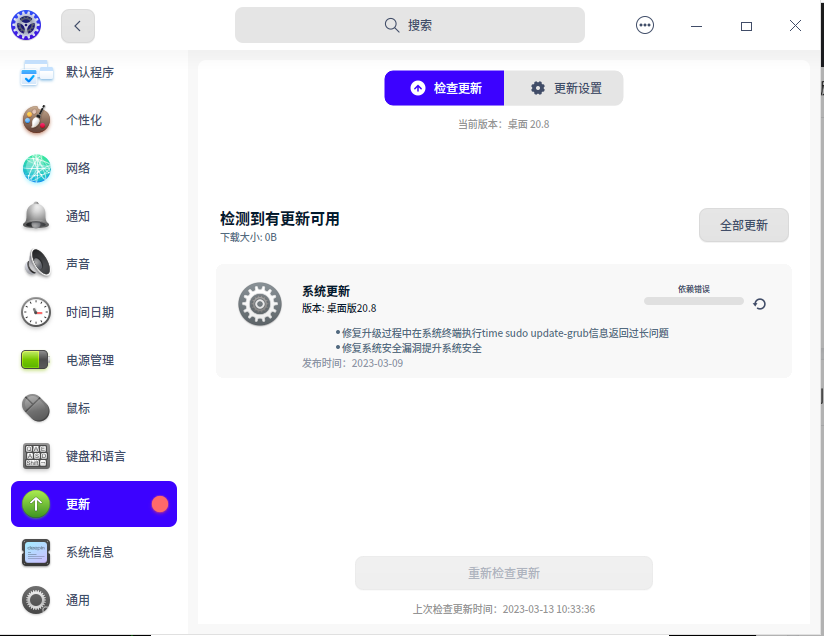The height and width of the screenshot is (636, 824).
Task: Select 个性化 label in sidebar
Action: [x=84, y=120]
